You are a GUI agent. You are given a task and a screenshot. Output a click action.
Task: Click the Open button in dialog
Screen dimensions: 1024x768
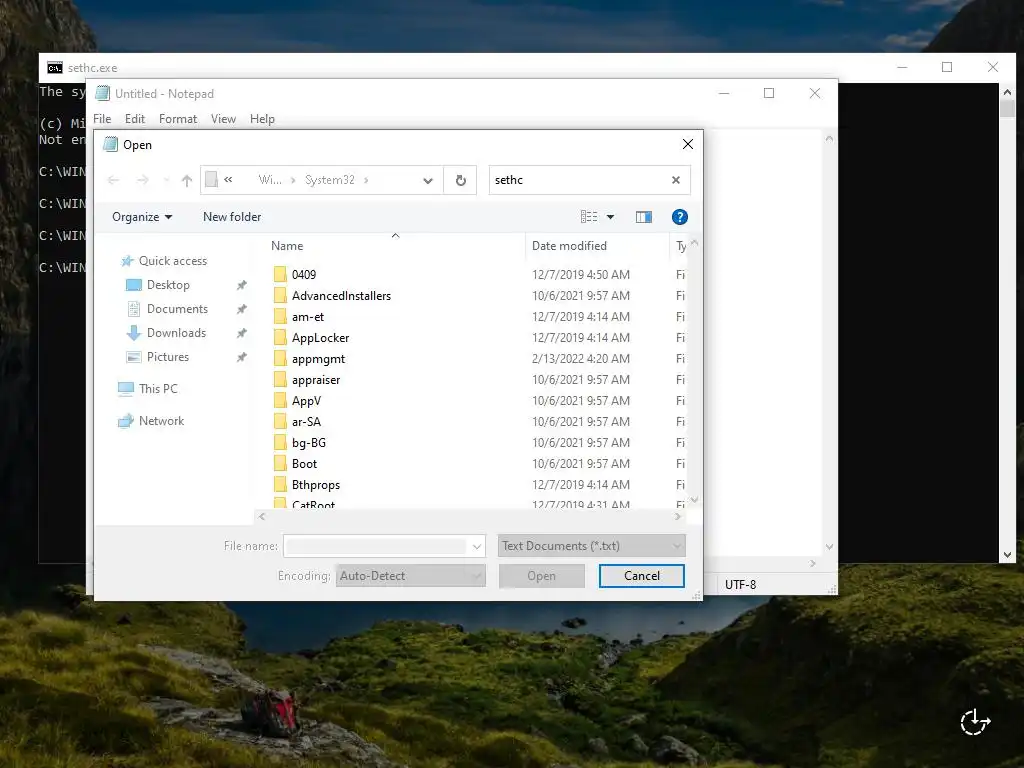click(x=541, y=576)
